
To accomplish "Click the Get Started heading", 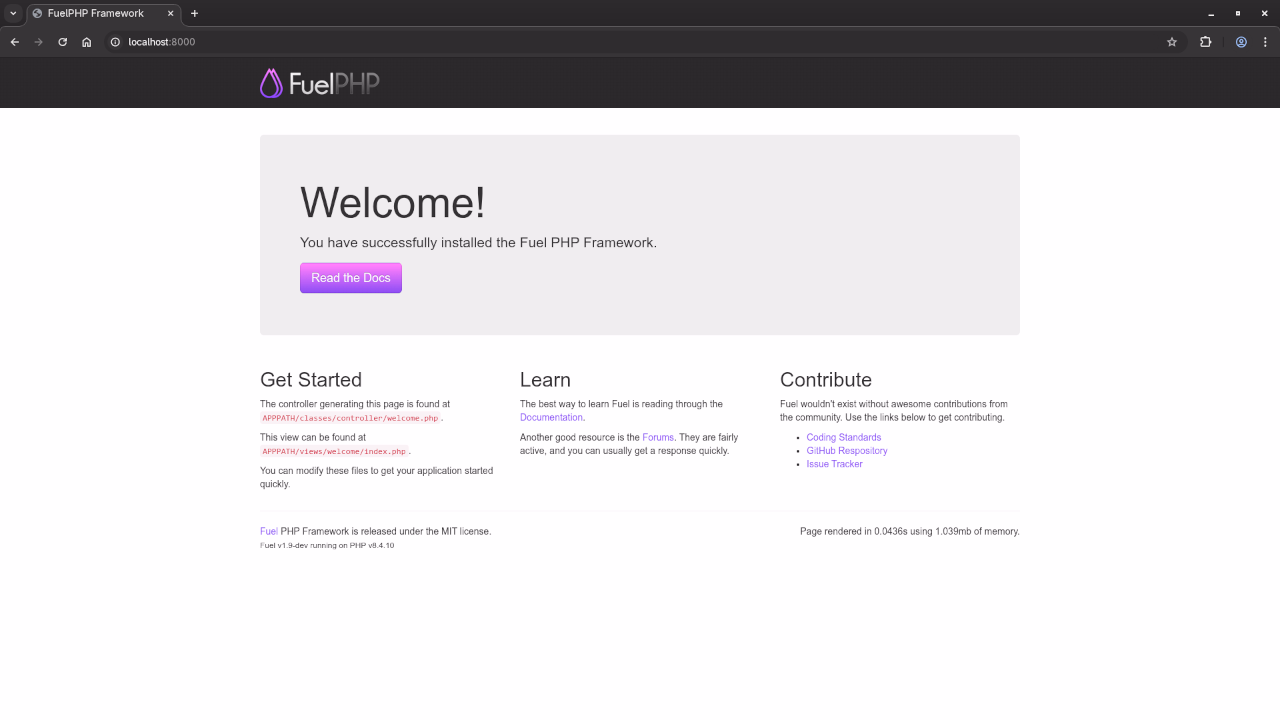I will 311,380.
